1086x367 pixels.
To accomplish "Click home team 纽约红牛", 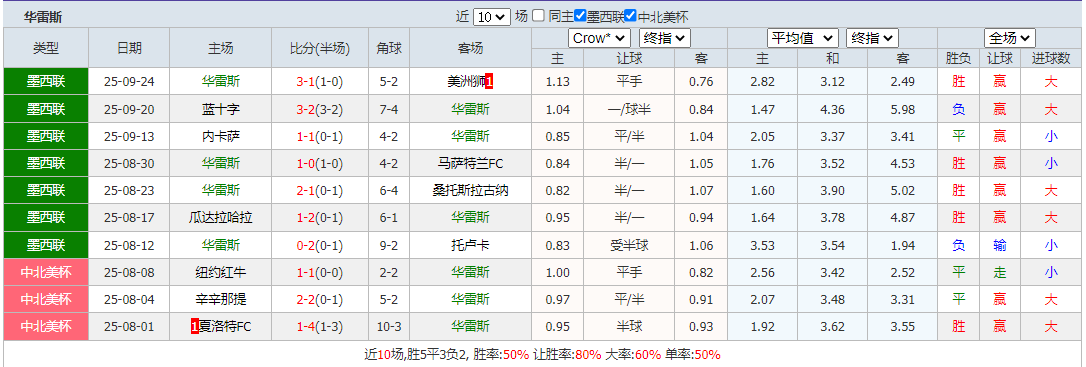I will [221, 272].
